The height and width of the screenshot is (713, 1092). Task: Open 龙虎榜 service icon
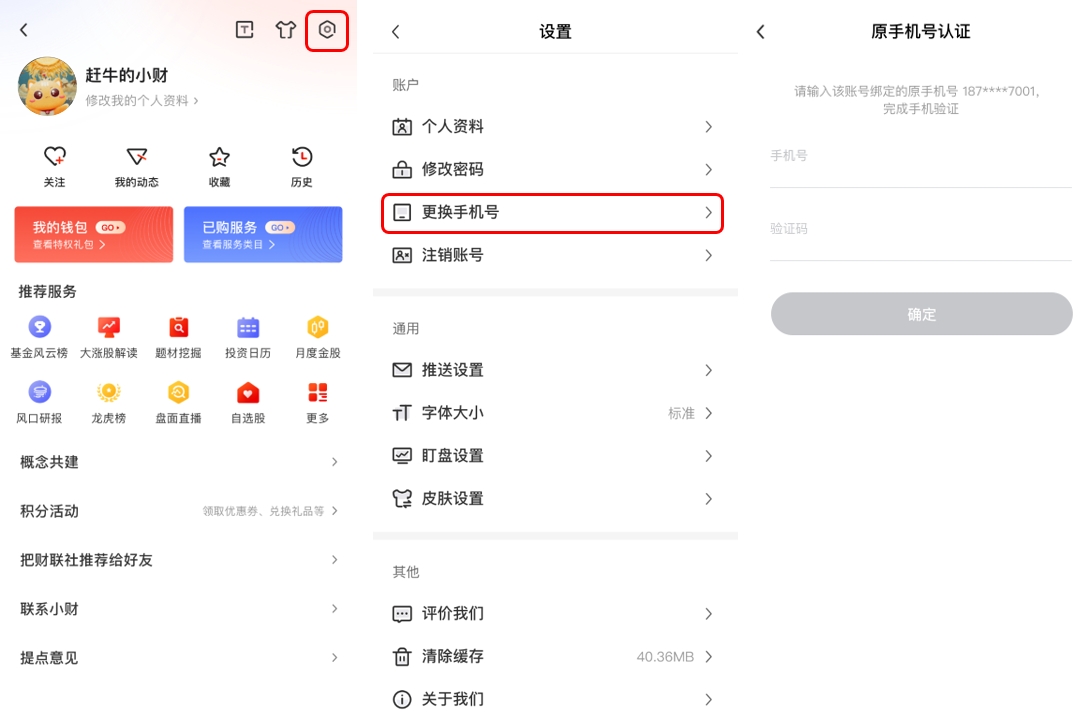tap(108, 392)
